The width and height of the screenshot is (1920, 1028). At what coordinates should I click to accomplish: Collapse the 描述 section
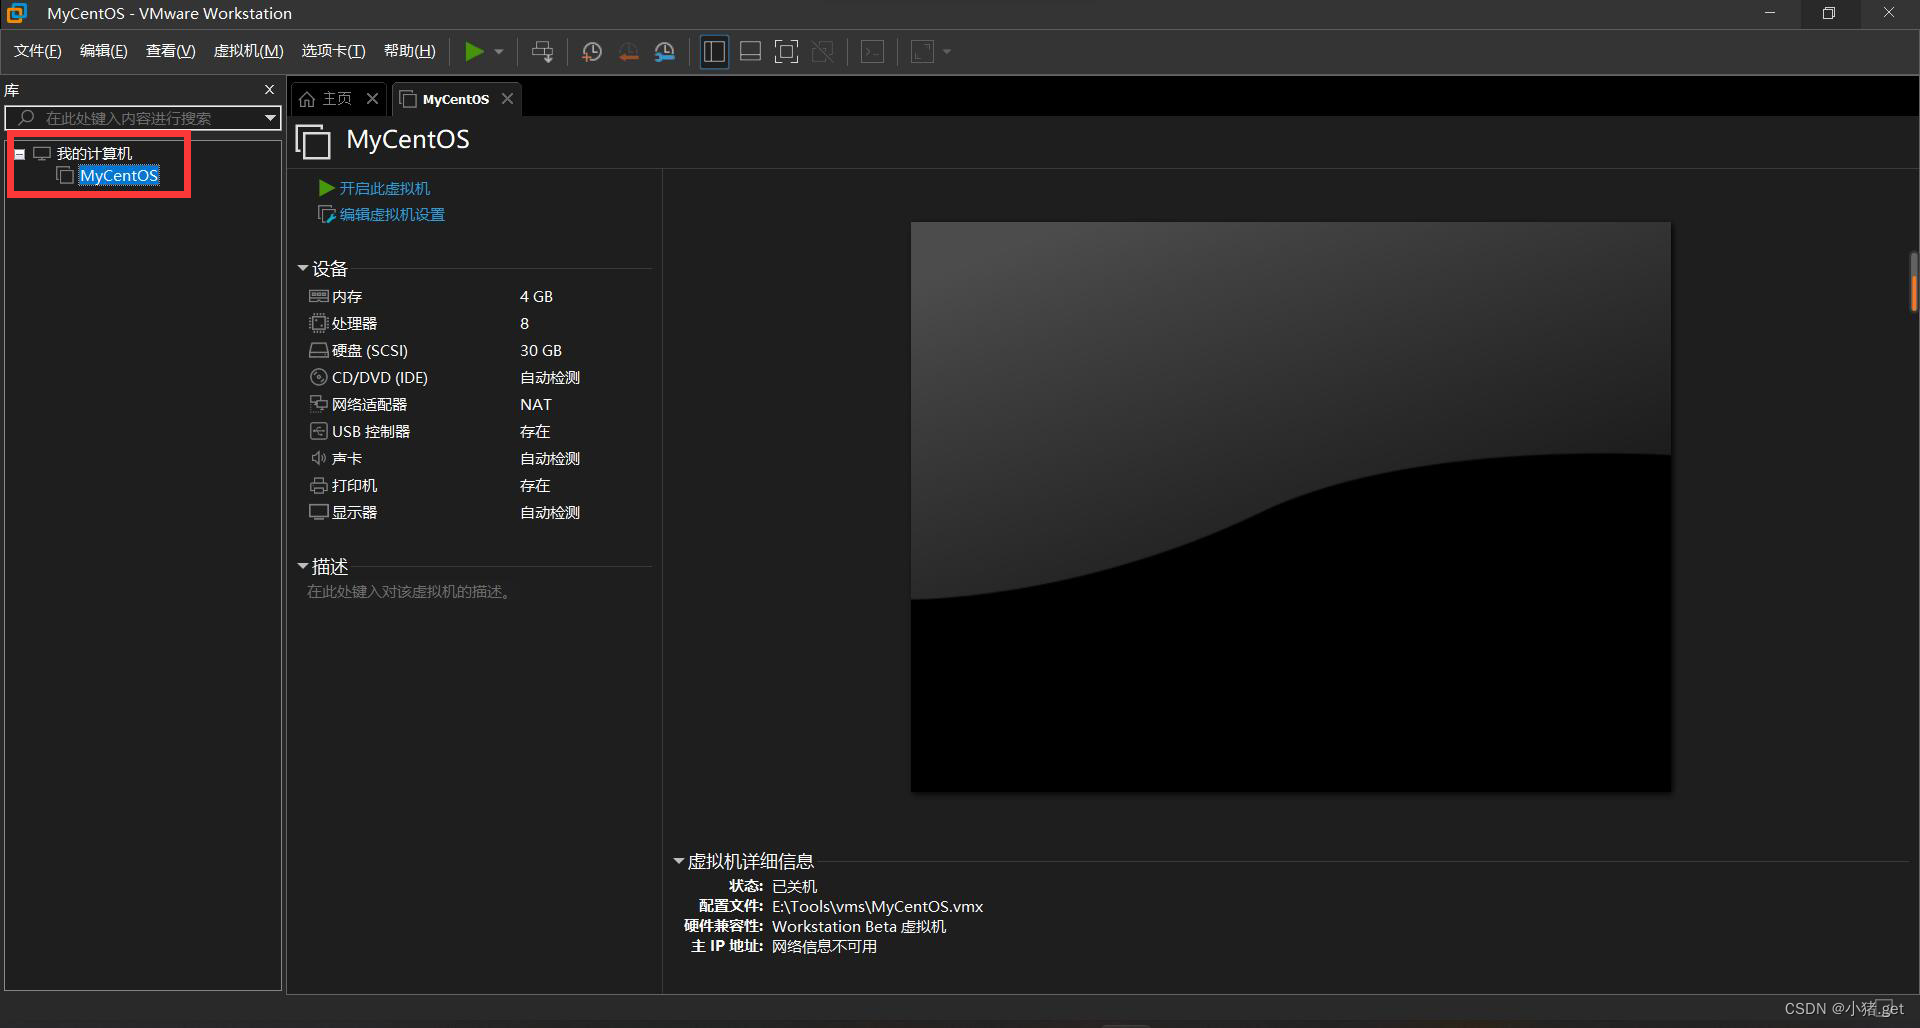pos(303,566)
